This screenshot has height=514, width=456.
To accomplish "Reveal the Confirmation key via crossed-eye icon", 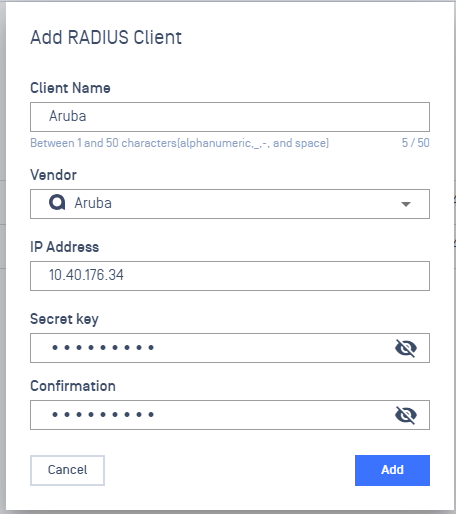I will tap(406, 415).
